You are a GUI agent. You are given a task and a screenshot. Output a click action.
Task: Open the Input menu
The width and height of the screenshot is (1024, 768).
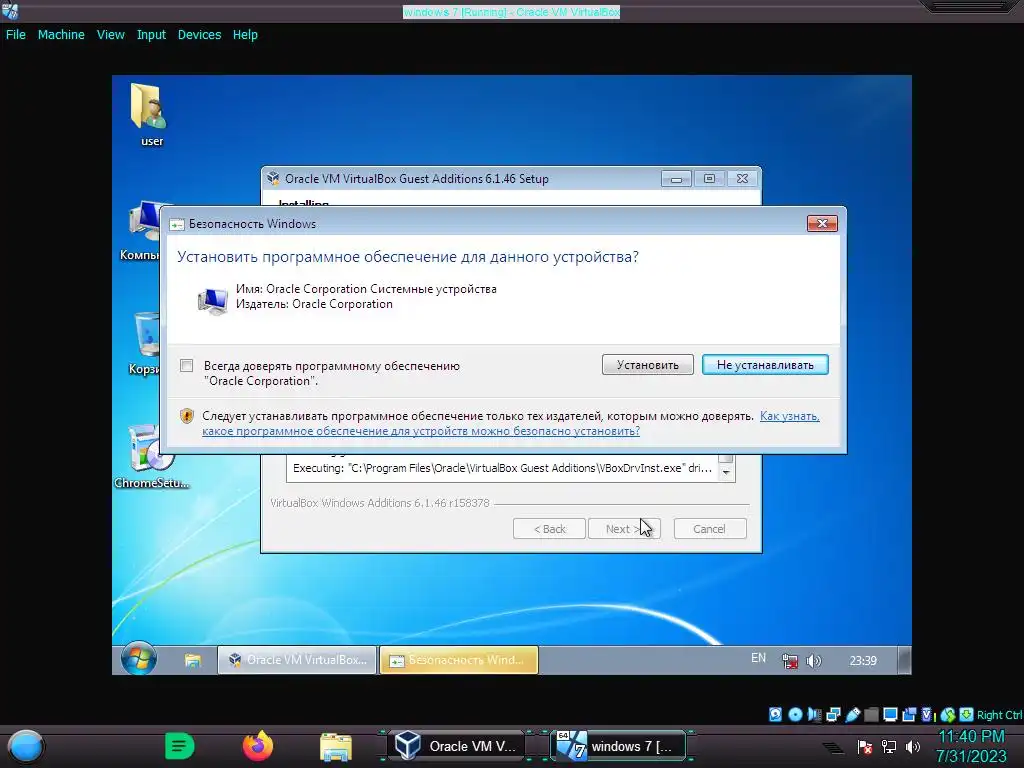coord(151,35)
